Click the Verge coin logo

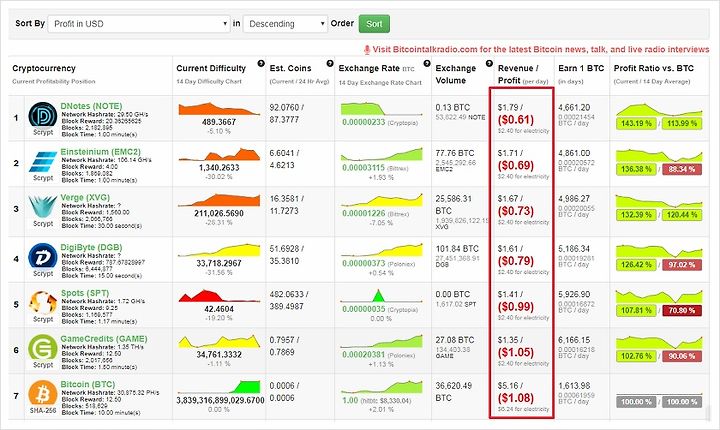click(43, 206)
